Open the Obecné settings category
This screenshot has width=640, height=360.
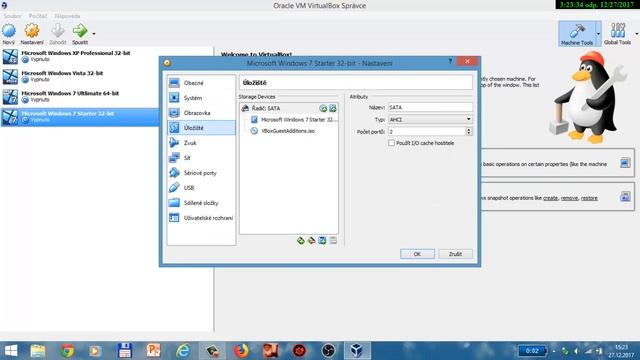point(201,83)
